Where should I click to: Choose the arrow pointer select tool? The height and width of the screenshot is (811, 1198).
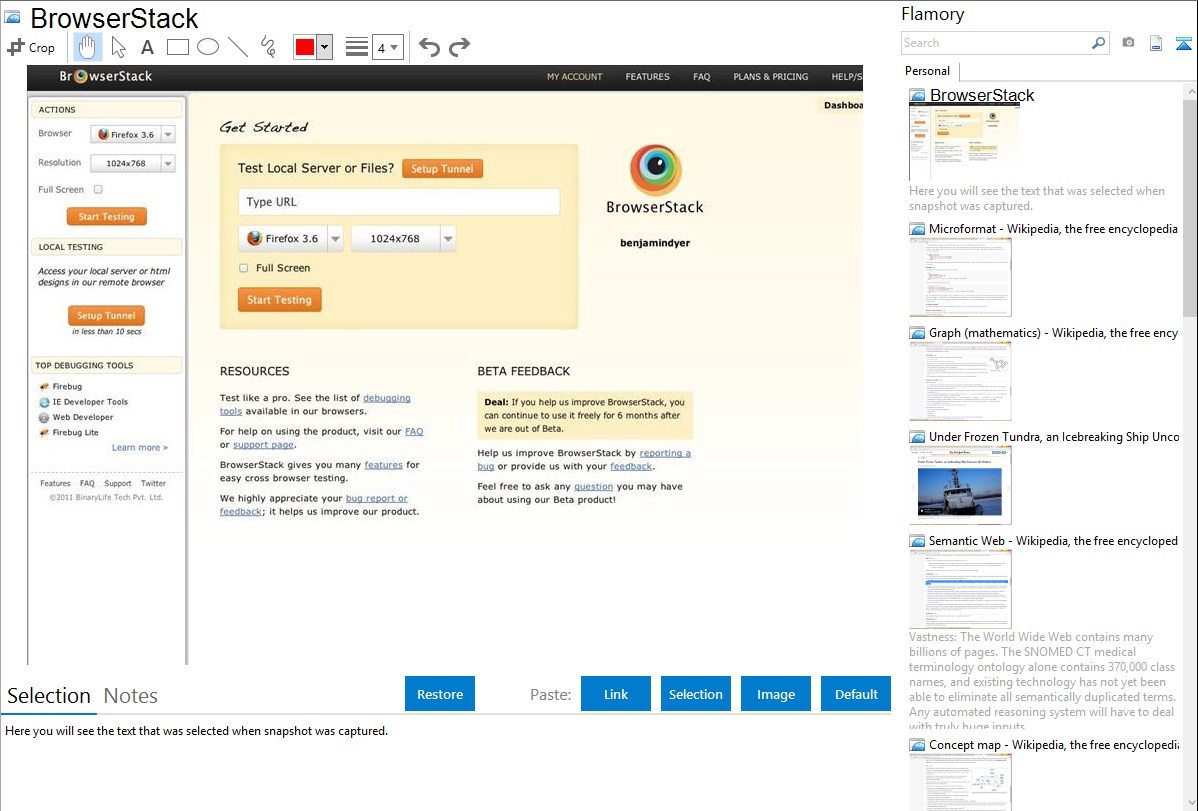pyautogui.click(x=118, y=47)
